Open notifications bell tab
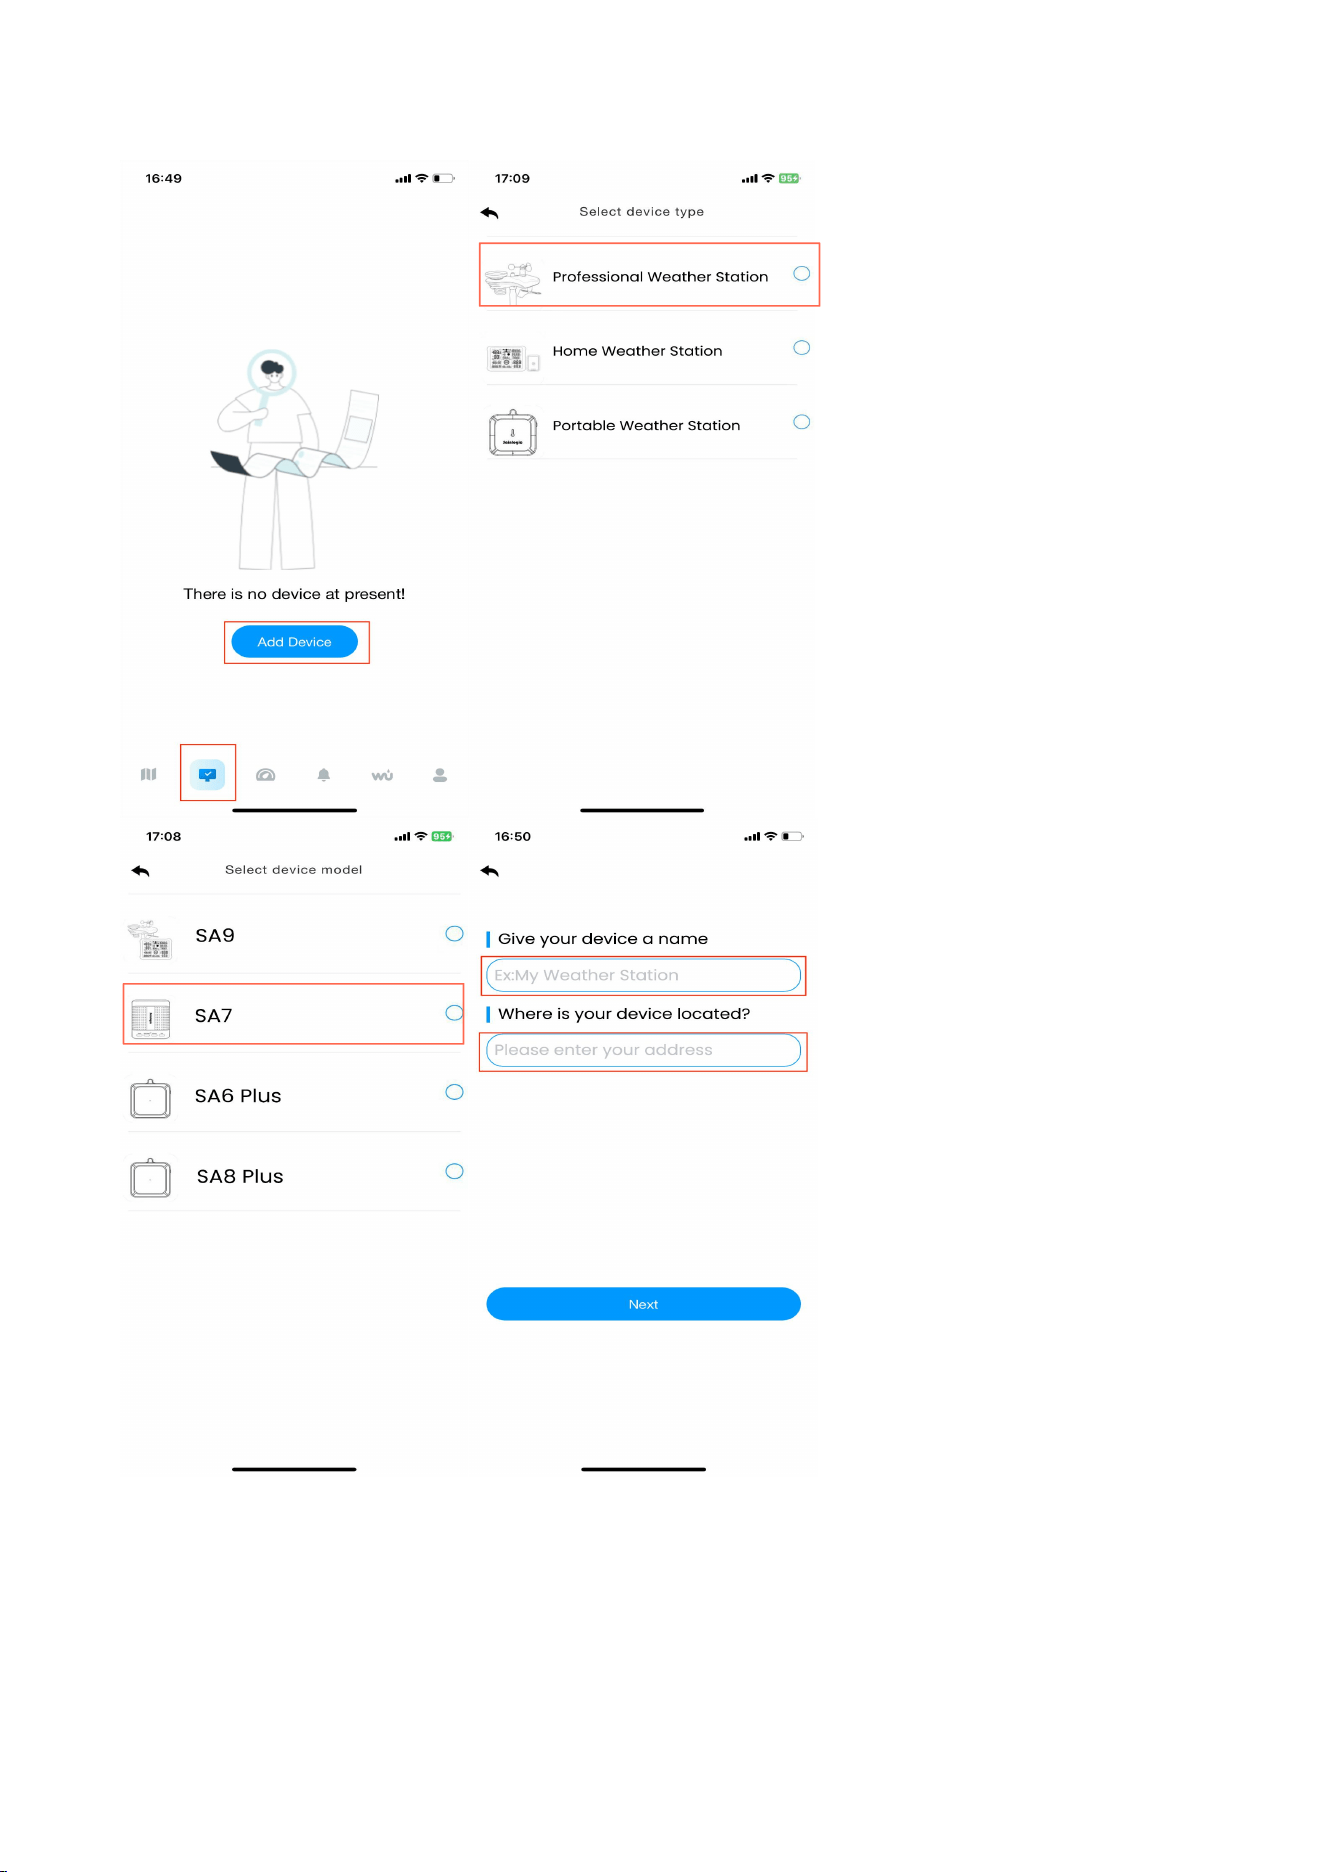 tap(324, 775)
